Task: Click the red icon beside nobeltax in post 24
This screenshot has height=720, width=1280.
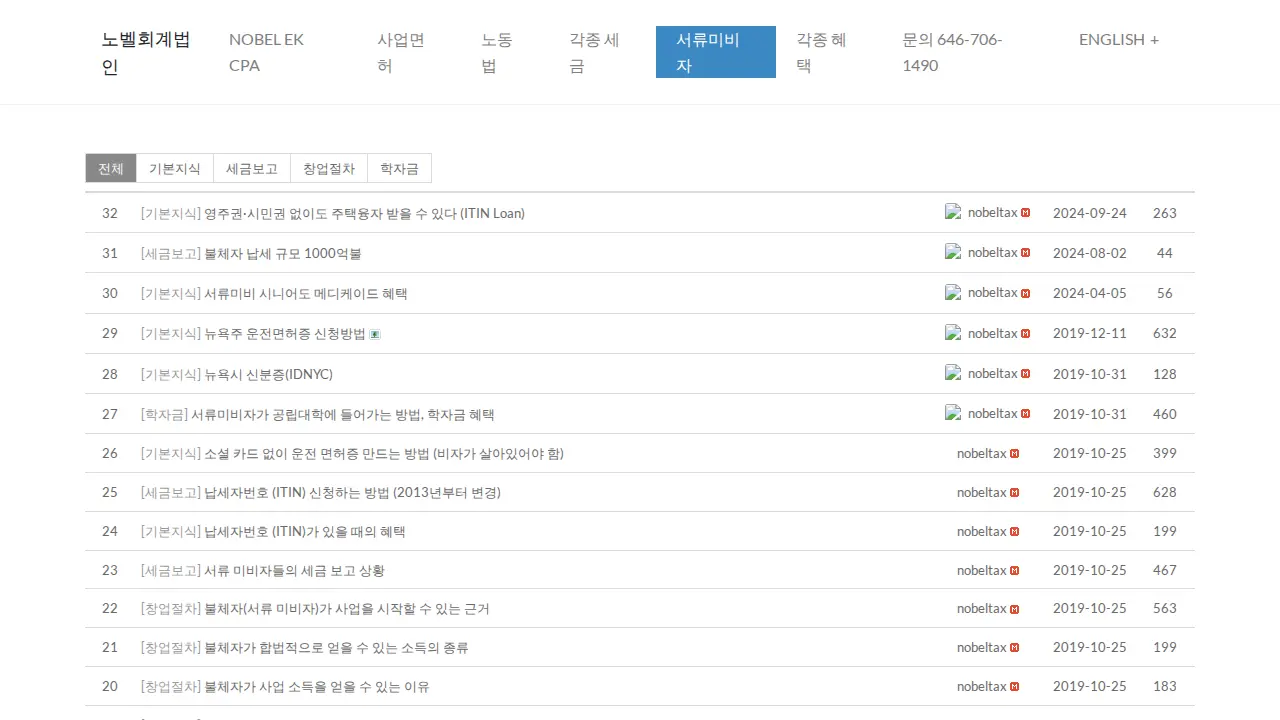Action: pos(1015,532)
